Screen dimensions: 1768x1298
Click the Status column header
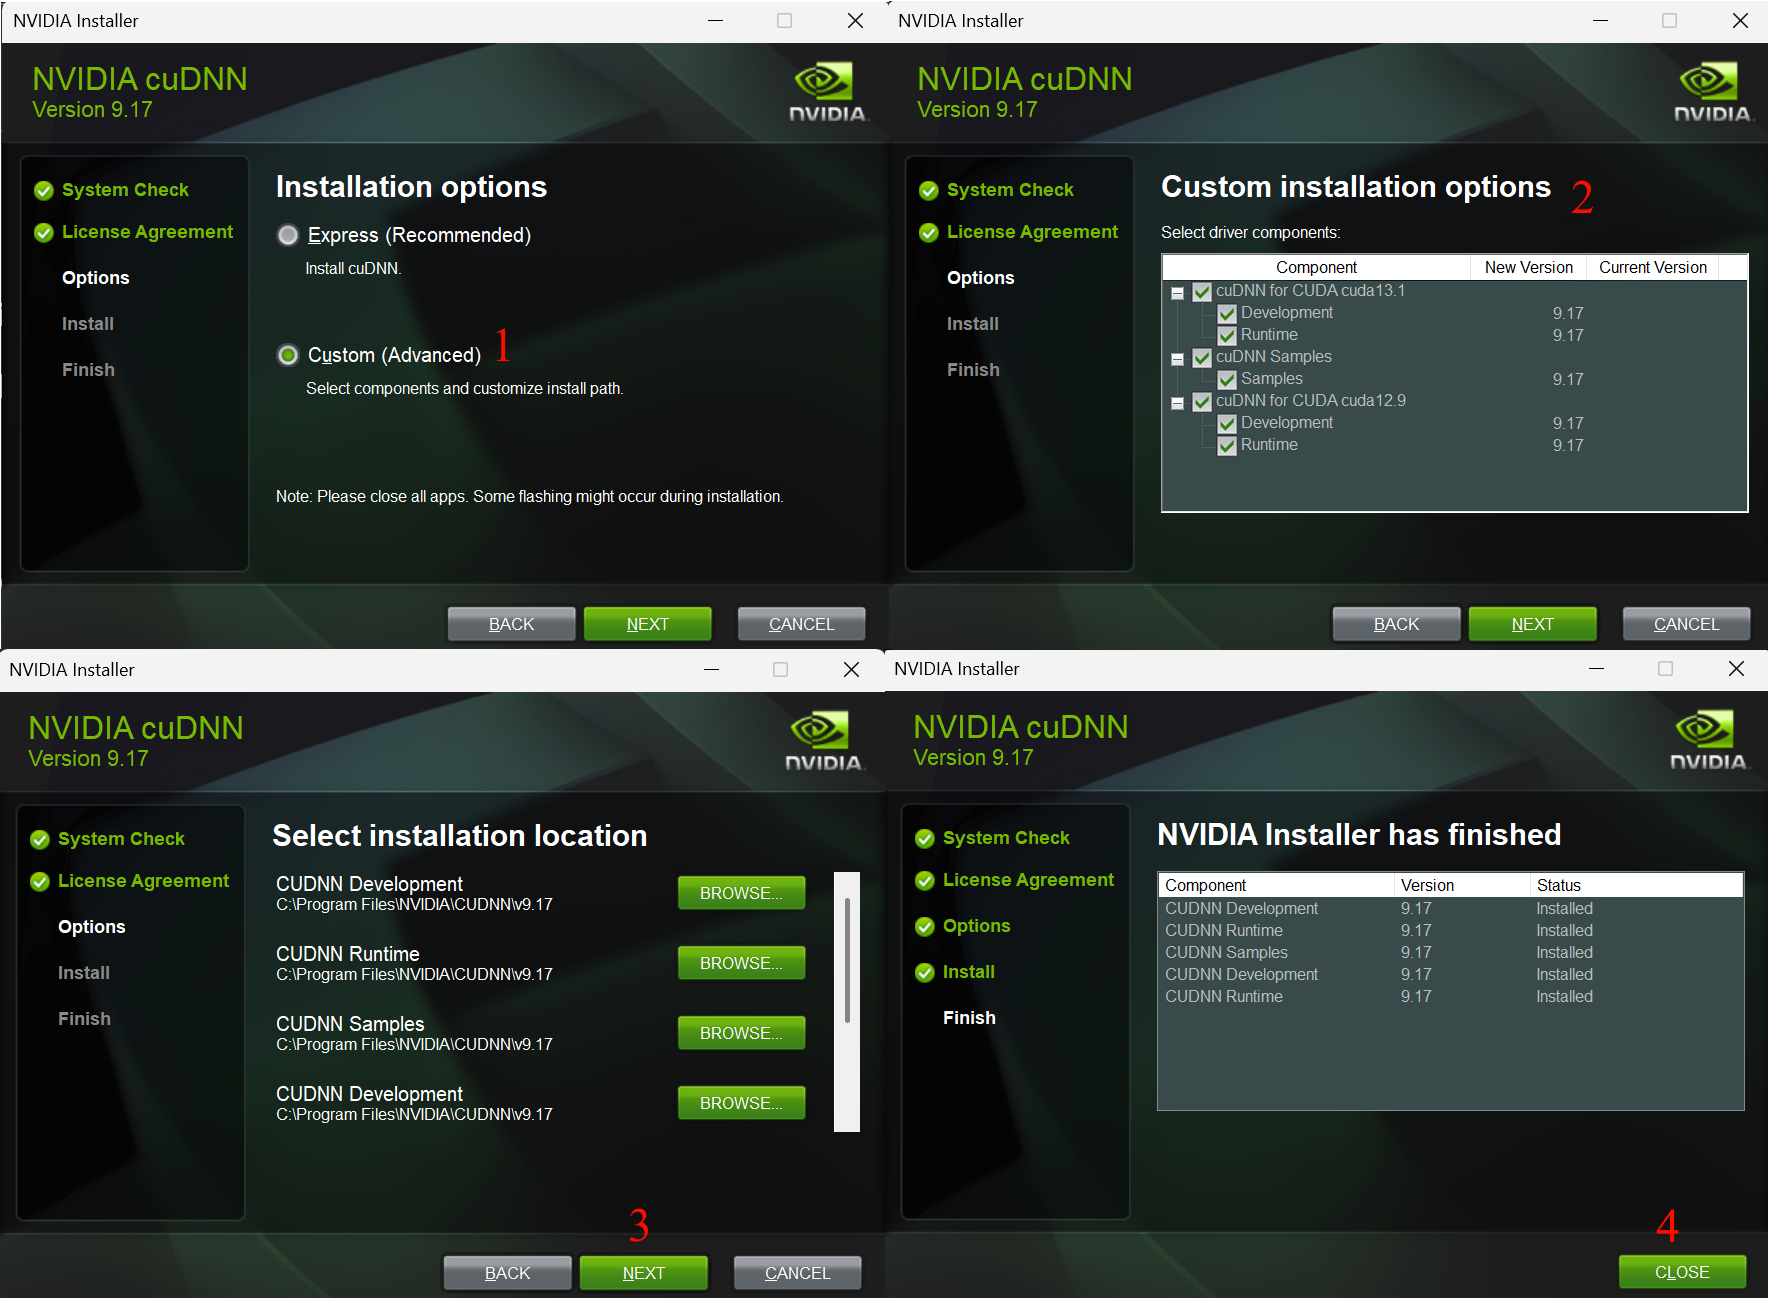pos(1637,885)
